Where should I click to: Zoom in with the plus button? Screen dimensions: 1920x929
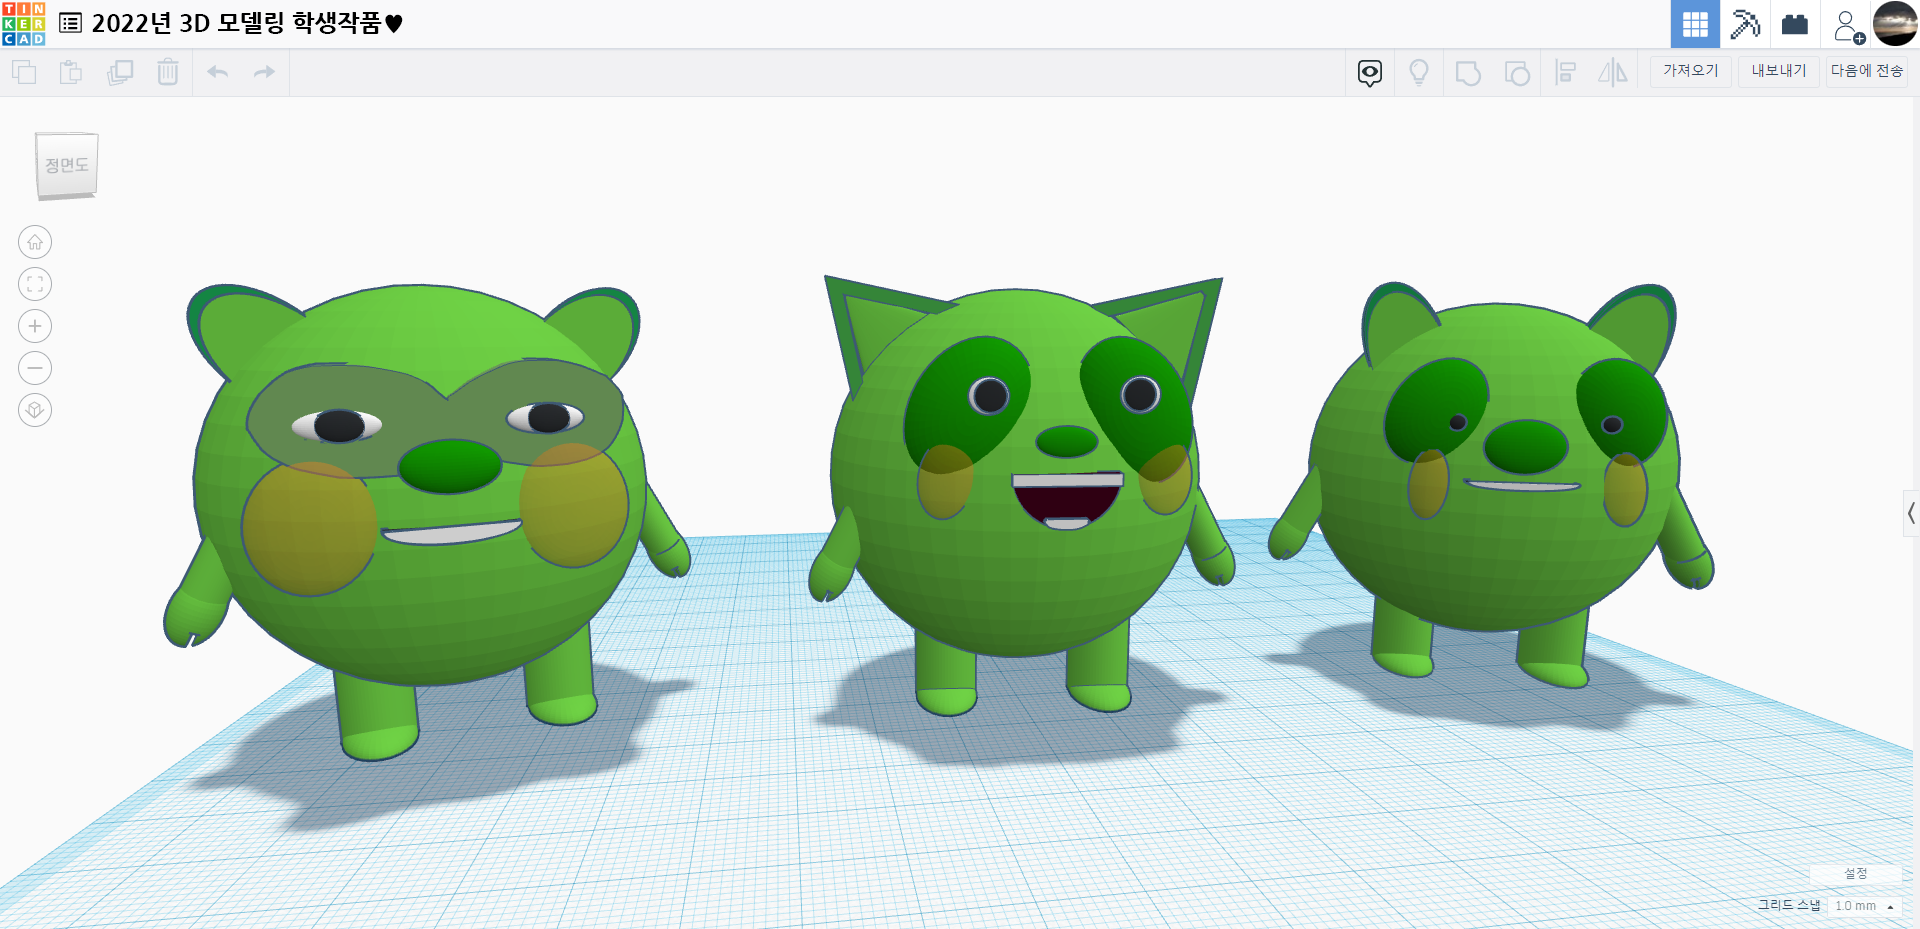pyautogui.click(x=35, y=326)
